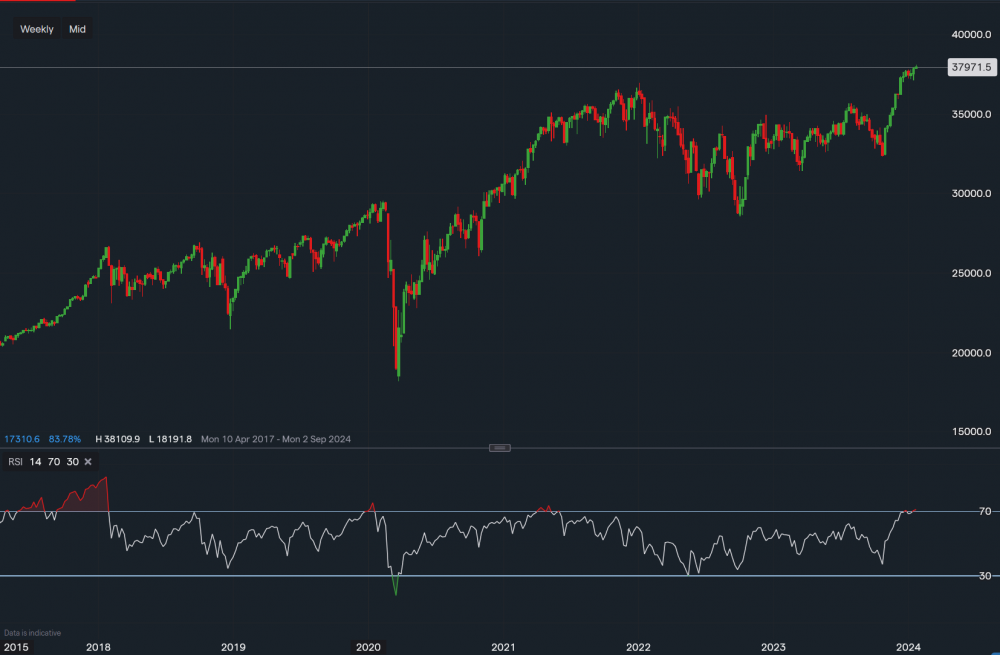Open the Mid price type selector
Screen dimensions: 1000x655
76,29
